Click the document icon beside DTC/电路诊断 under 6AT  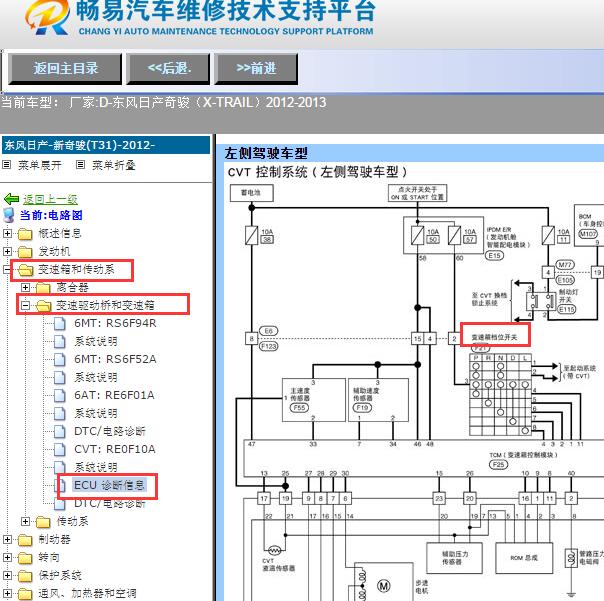pyautogui.click(x=60, y=431)
